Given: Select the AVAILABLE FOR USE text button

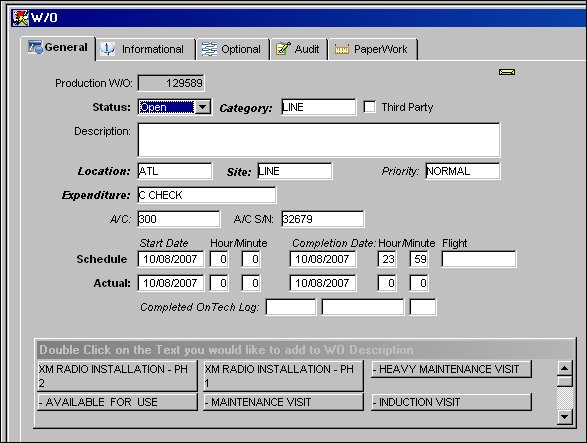Looking at the screenshot, I should coord(117,402).
